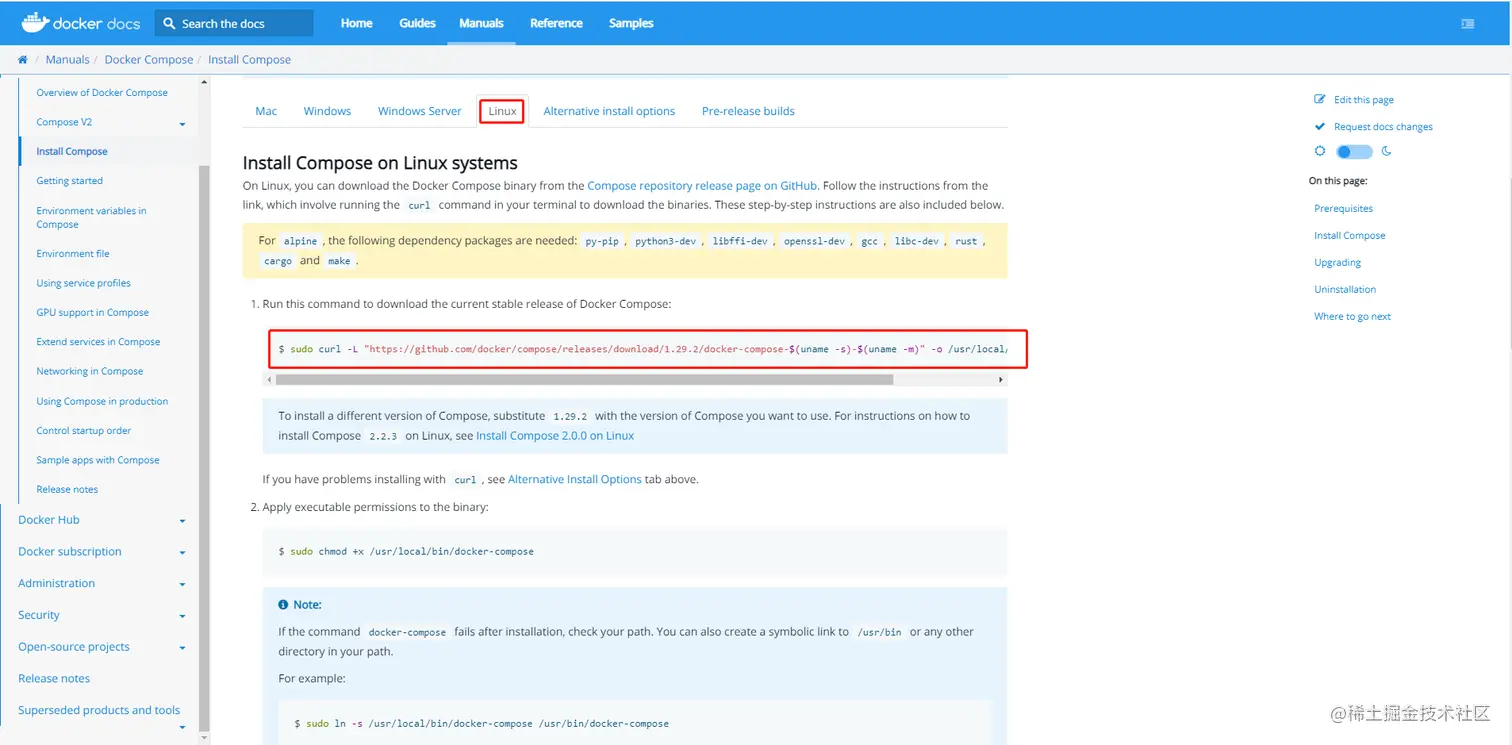Open the Guides nav item

click(417, 23)
